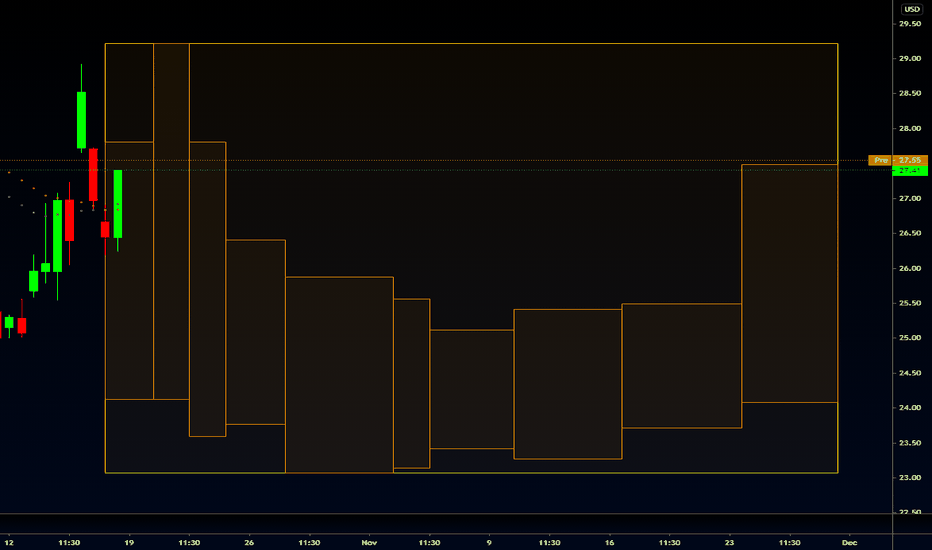
Task: Open the USD currency selector
Action: pyautogui.click(x=912, y=9)
